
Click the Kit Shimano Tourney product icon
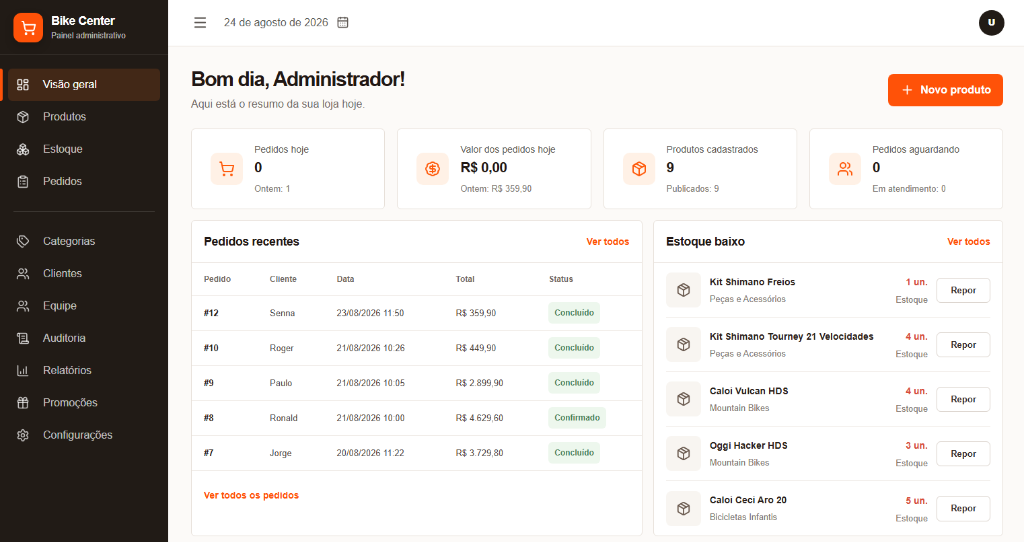pyautogui.click(x=683, y=345)
